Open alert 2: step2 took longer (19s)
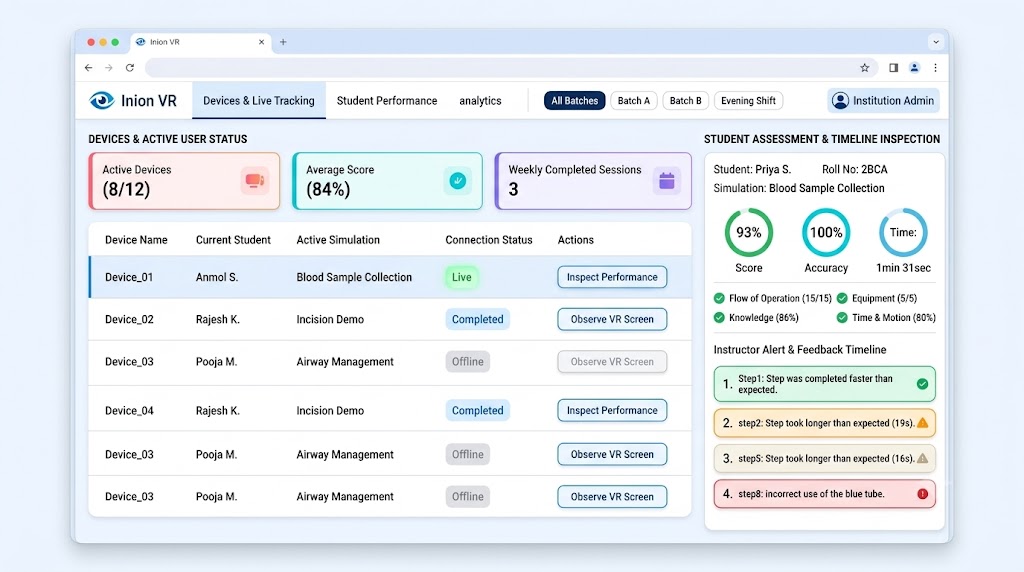 click(824, 423)
